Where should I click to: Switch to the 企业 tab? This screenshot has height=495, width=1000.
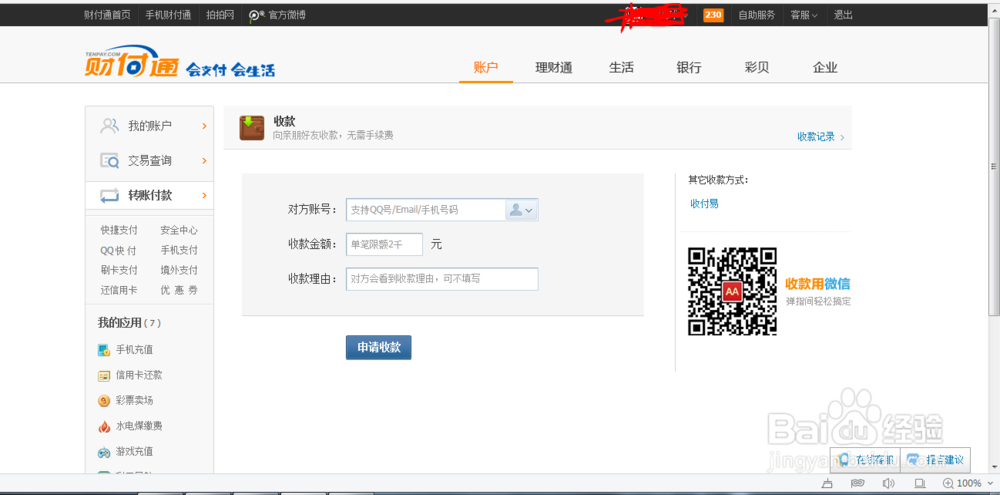click(825, 68)
